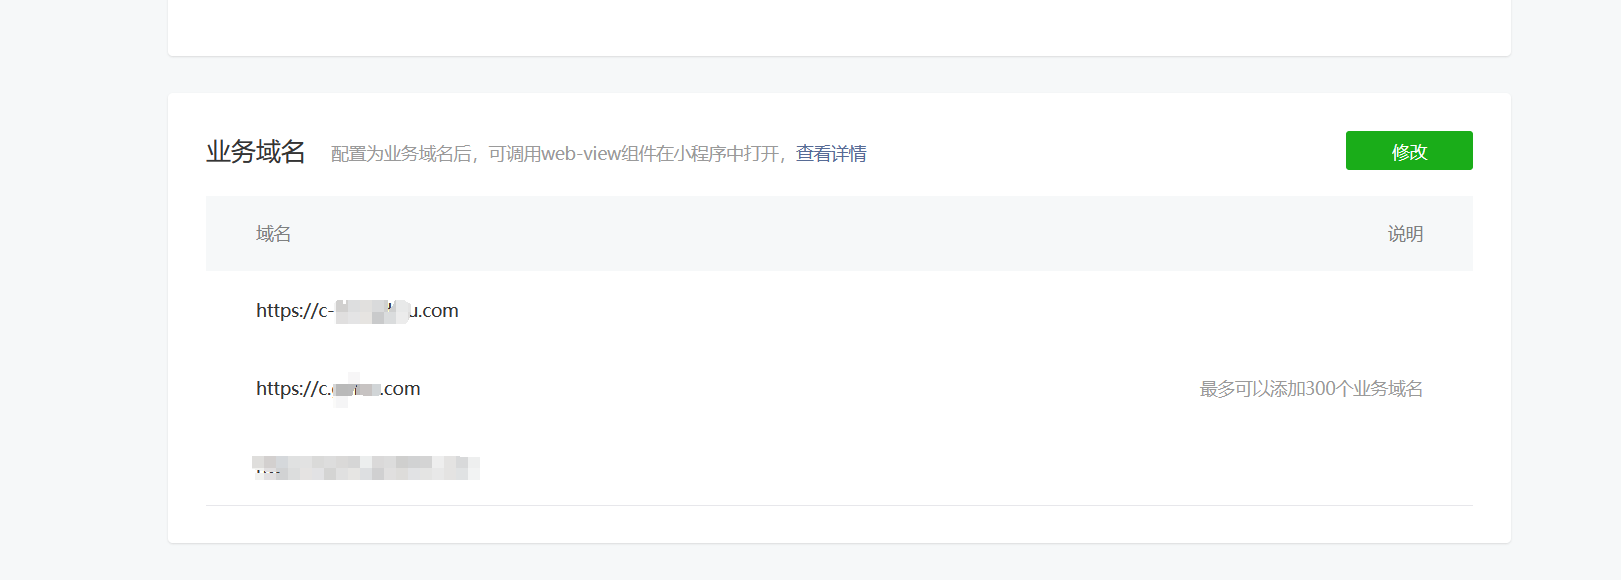
Task: Click the 说明 column header
Action: (x=1405, y=234)
